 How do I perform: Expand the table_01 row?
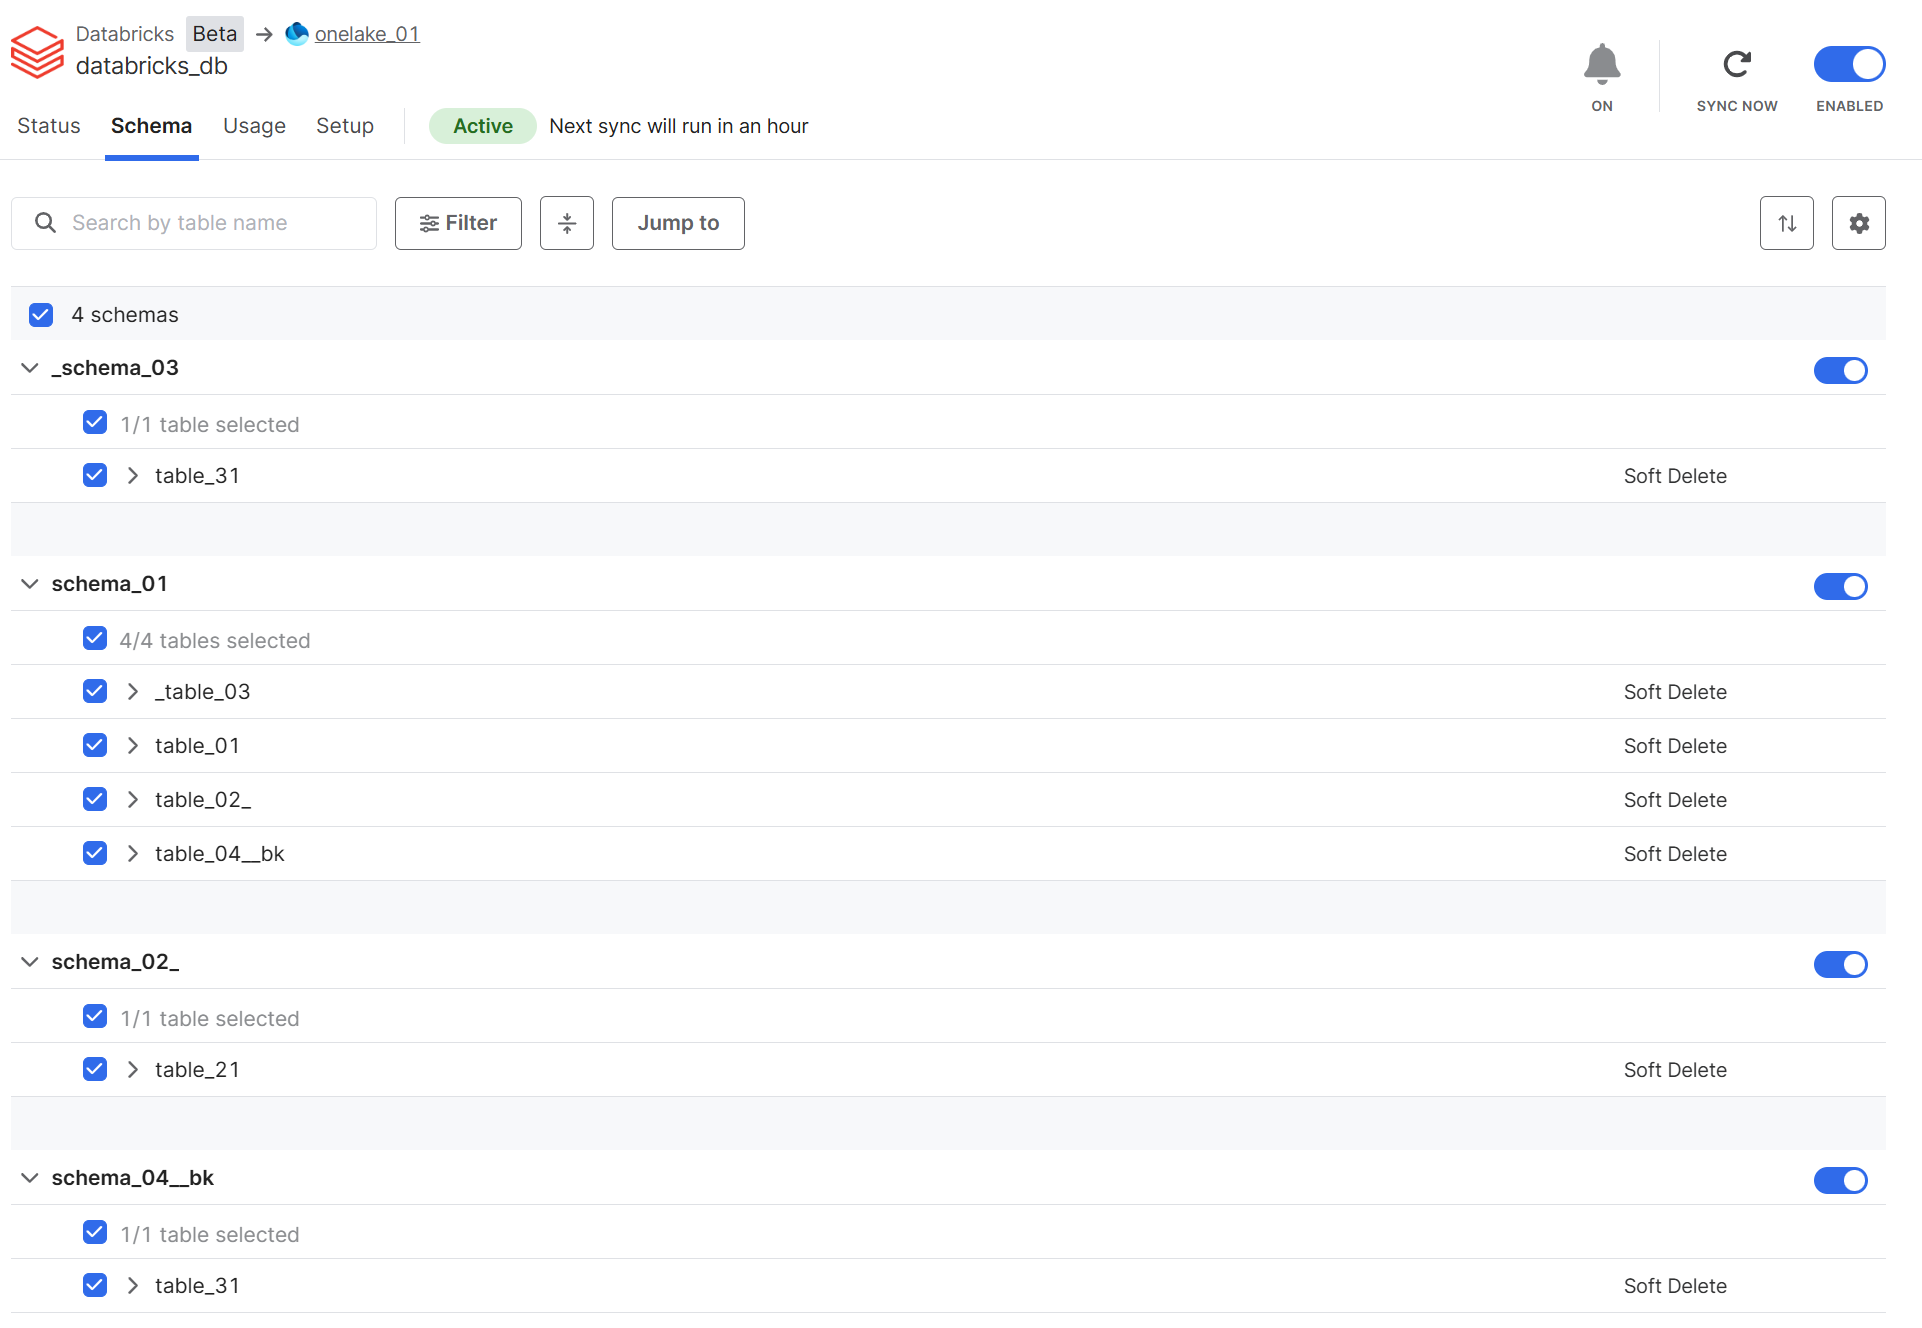click(x=133, y=746)
